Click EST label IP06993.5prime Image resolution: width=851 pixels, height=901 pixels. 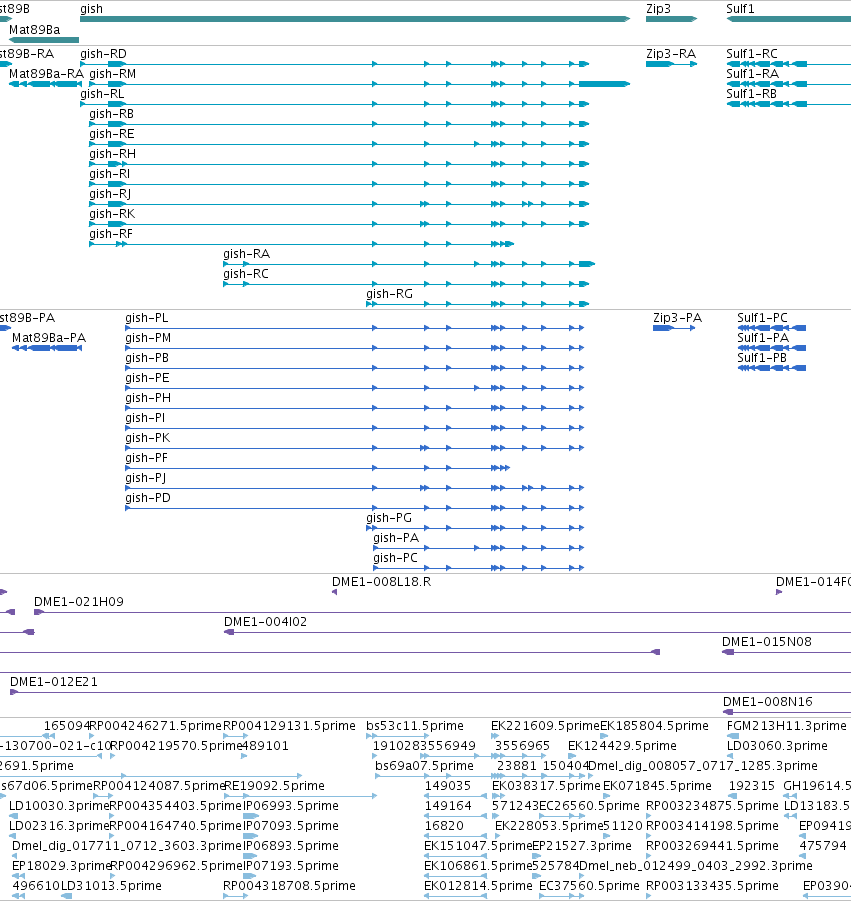point(290,806)
